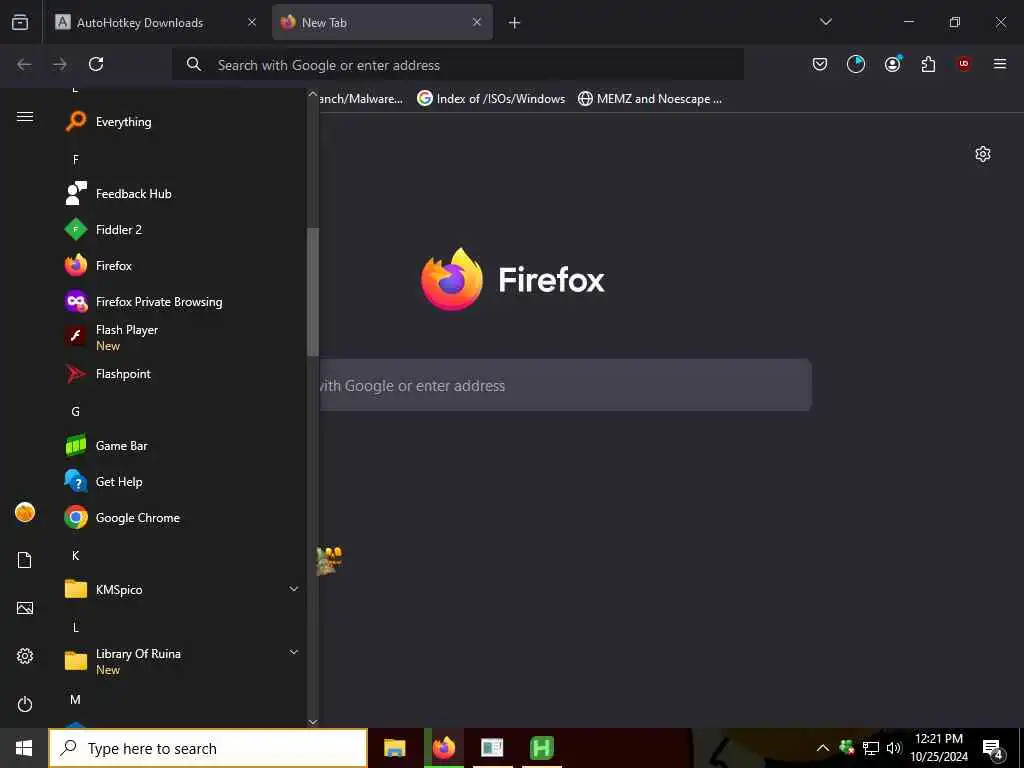The image size is (1024, 768).
Task: Focus the Firefox address bar
Action: coord(458,65)
